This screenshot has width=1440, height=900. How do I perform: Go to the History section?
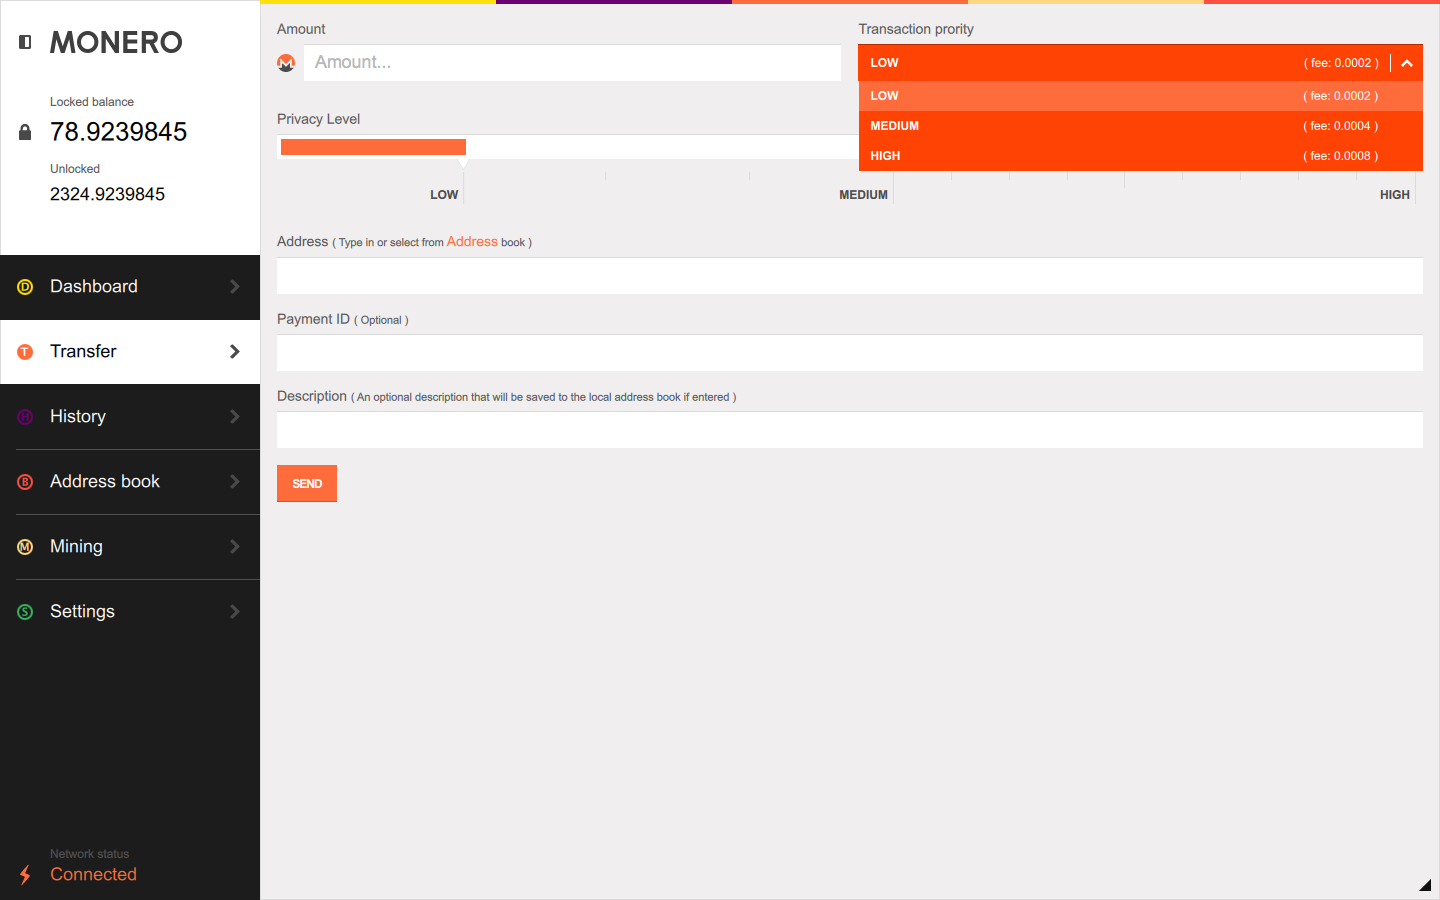pos(130,417)
